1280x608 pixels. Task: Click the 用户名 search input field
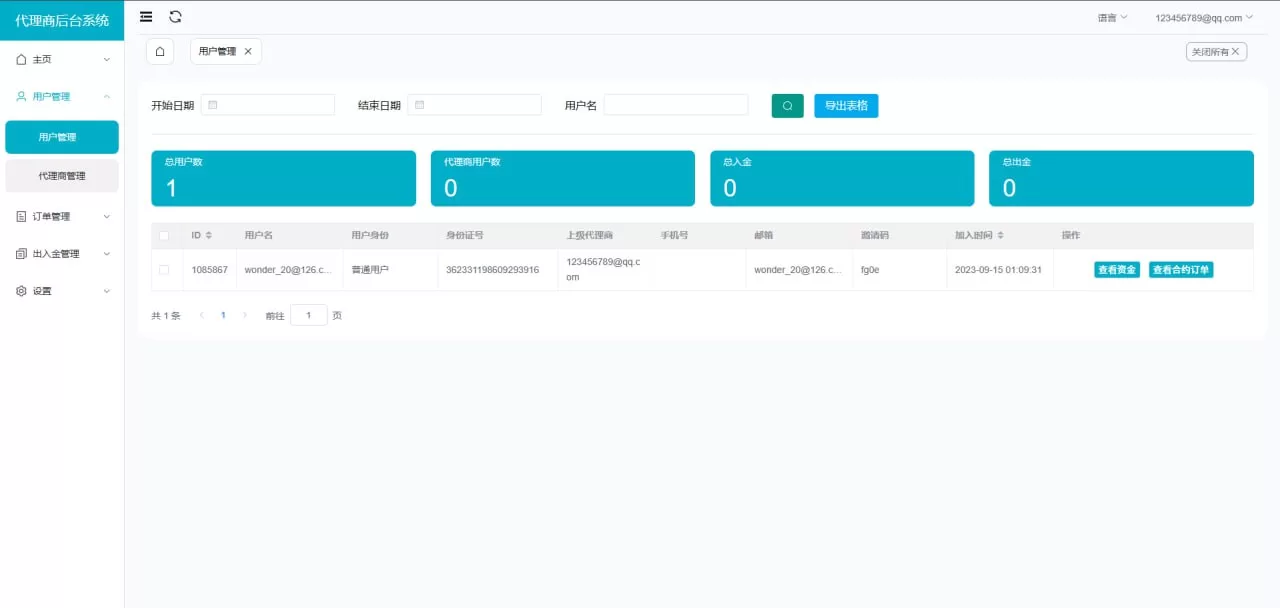tap(675, 105)
